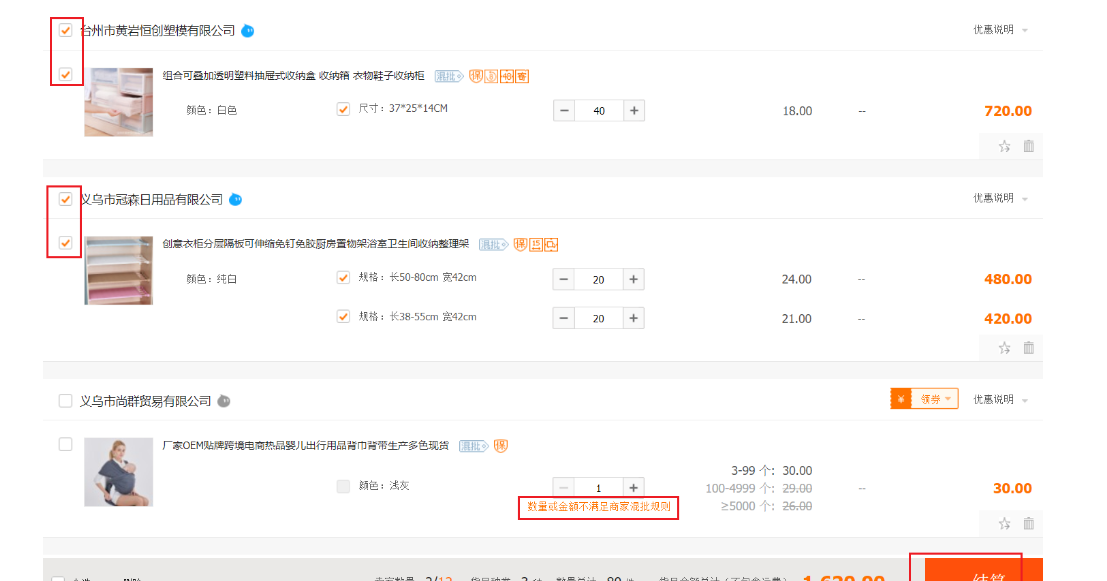Click the delivery truck badge on wardrobe shelf
The image size is (1107, 581).
(551, 245)
